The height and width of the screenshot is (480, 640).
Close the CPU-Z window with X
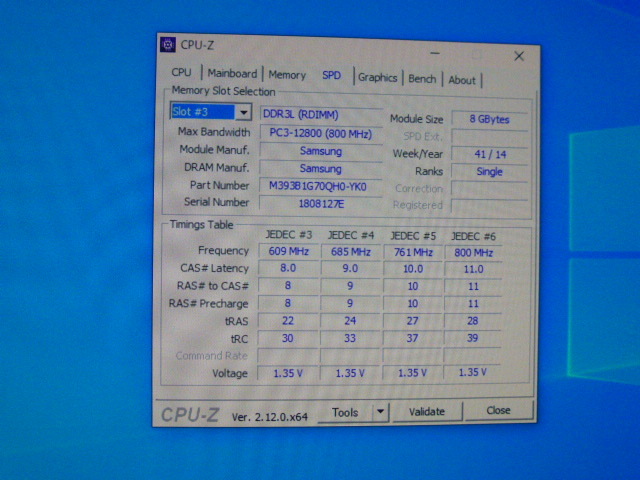coord(519,56)
